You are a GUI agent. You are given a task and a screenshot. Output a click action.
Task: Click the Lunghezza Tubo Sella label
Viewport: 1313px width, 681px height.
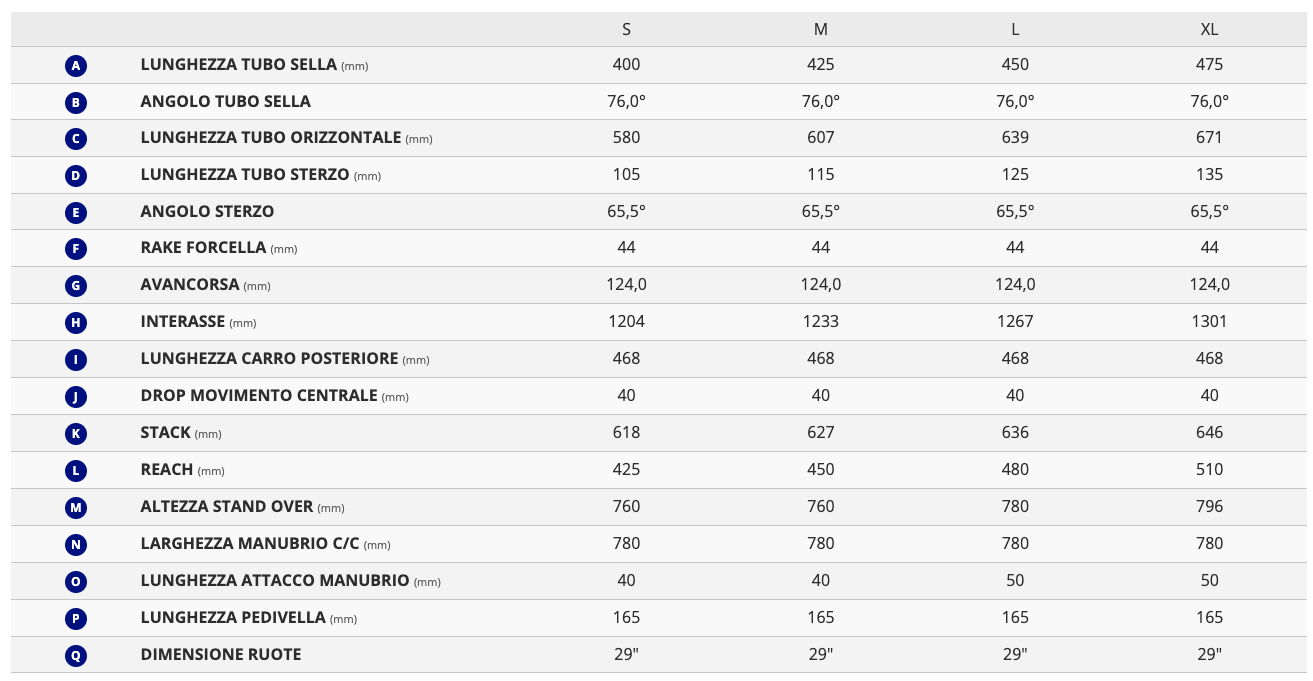tap(238, 64)
